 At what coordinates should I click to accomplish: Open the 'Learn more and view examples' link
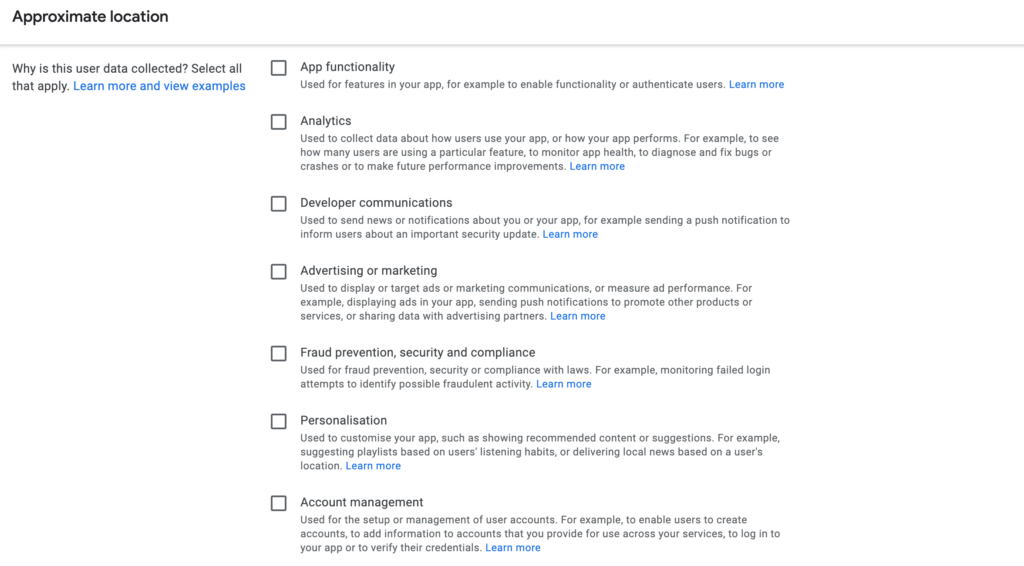coord(159,86)
